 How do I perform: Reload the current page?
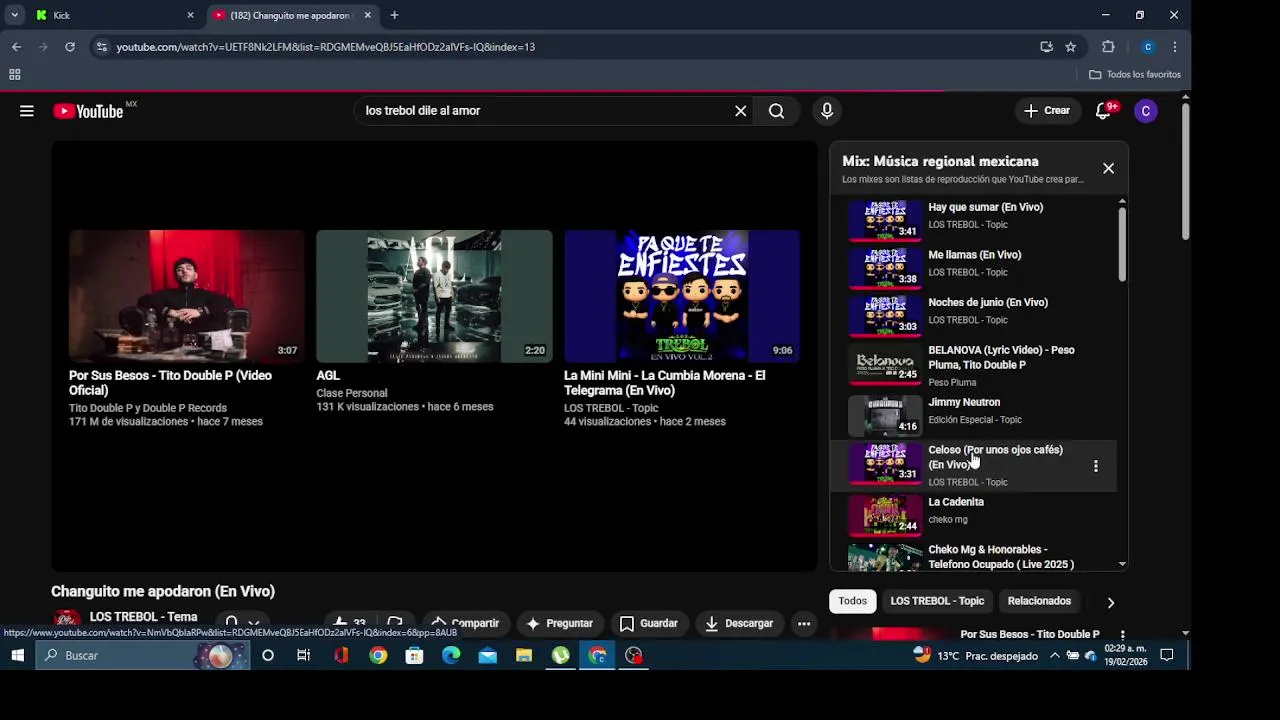(70, 47)
